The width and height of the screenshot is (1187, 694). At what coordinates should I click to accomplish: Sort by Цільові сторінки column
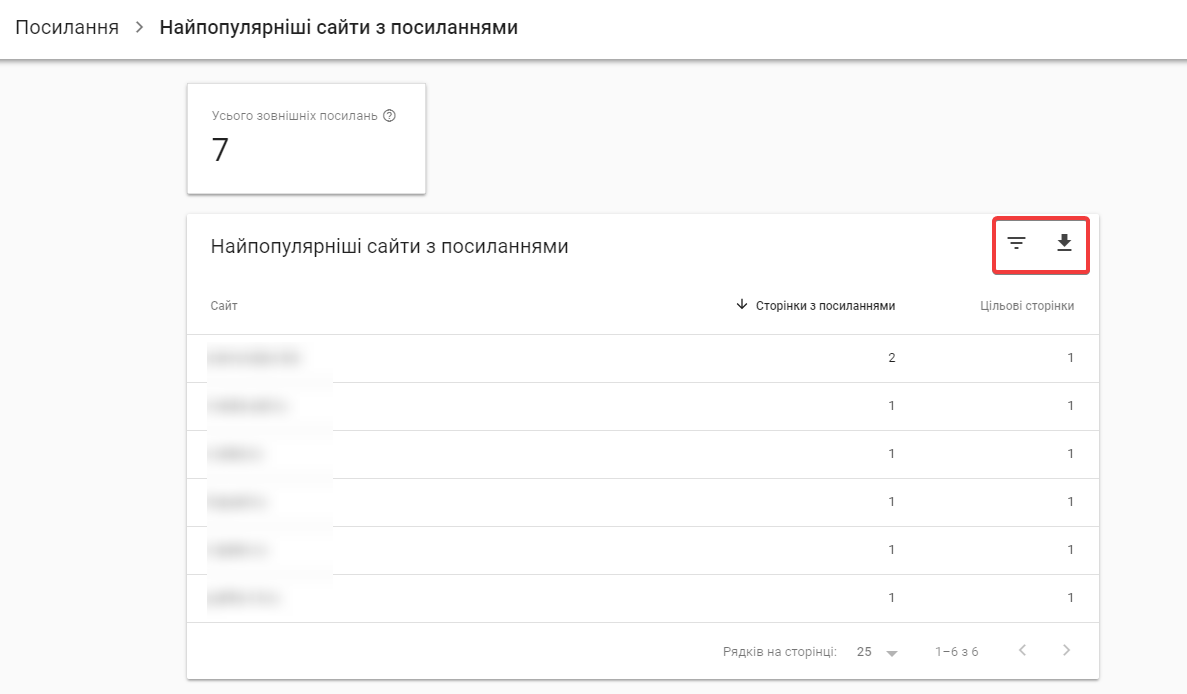(x=1027, y=306)
